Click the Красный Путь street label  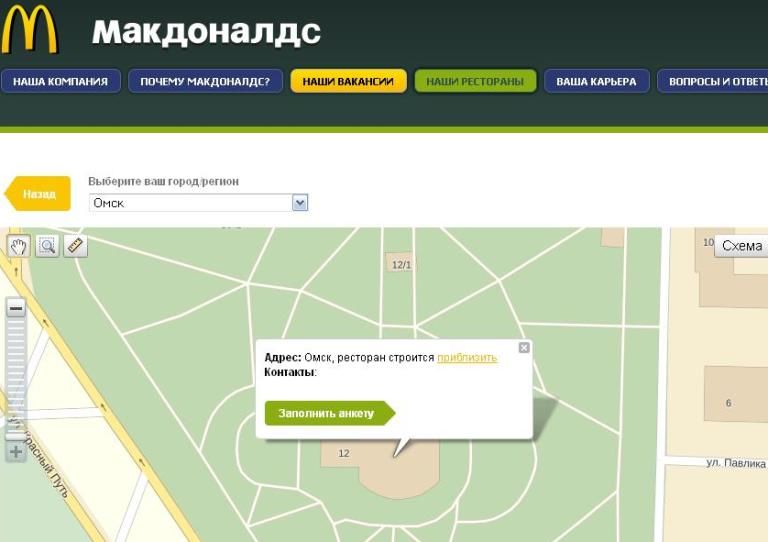[x=44, y=460]
